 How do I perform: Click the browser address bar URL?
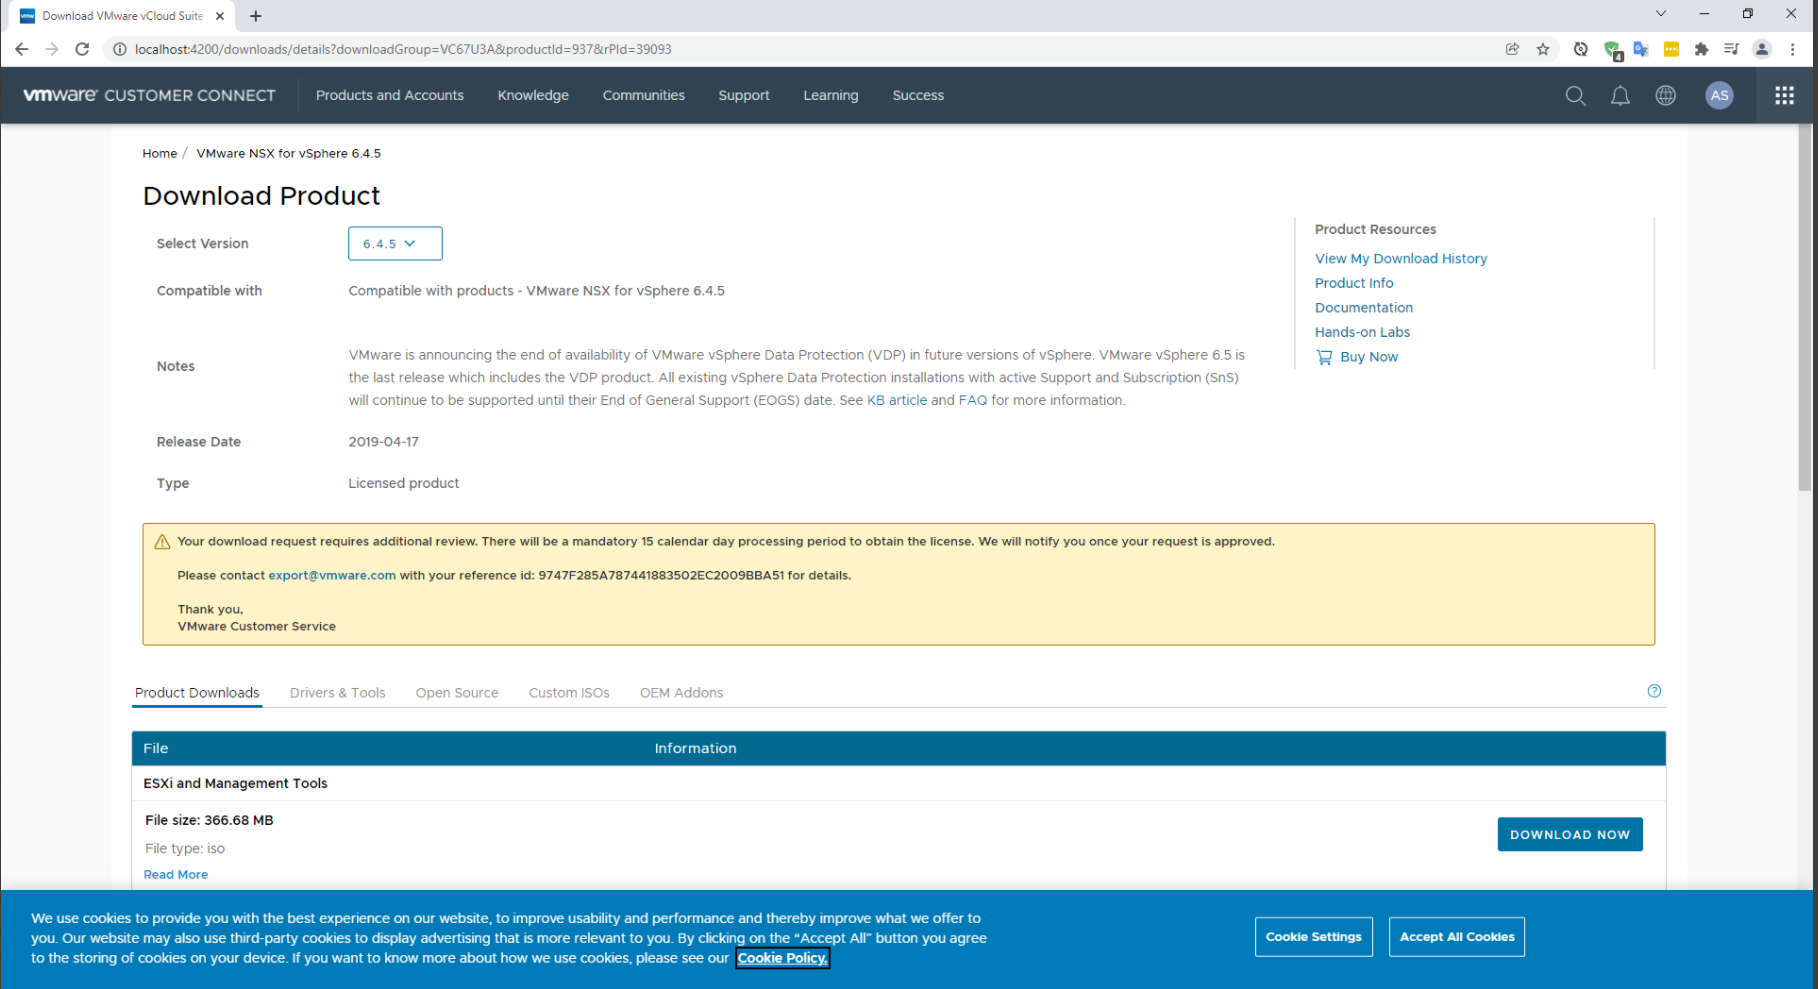[x=403, y=49]
